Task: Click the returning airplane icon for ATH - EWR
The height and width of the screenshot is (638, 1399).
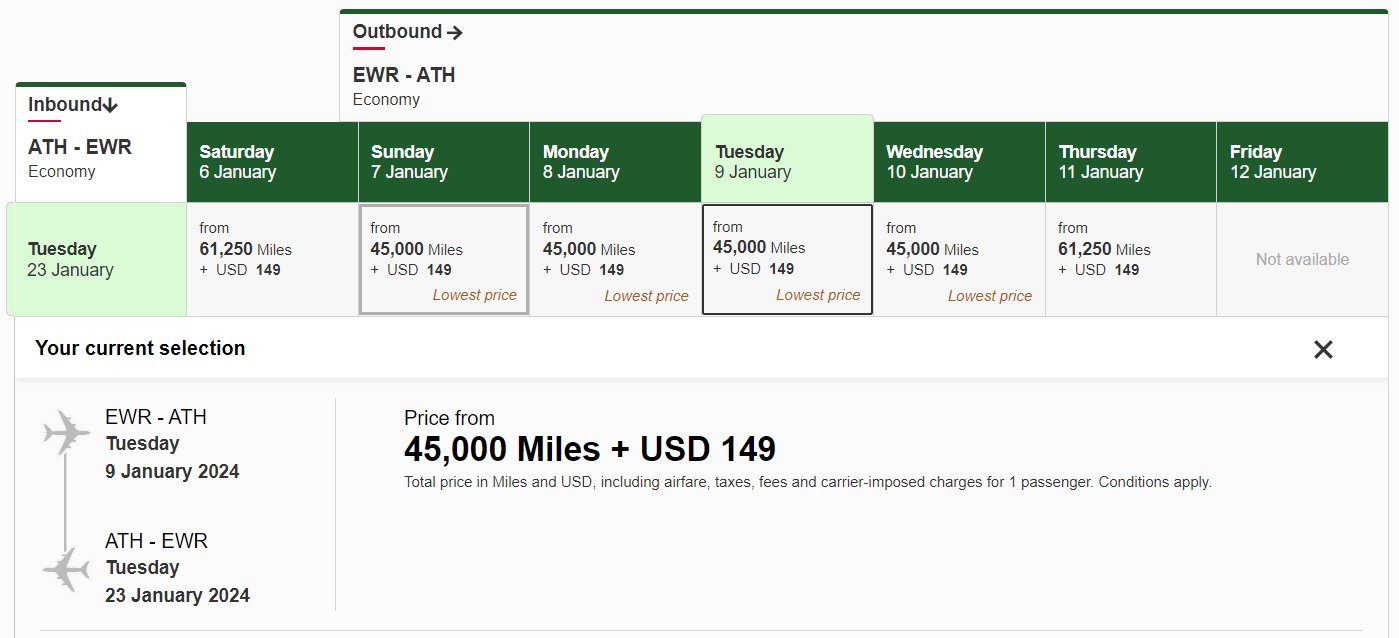Action: [x=66, y=569]
